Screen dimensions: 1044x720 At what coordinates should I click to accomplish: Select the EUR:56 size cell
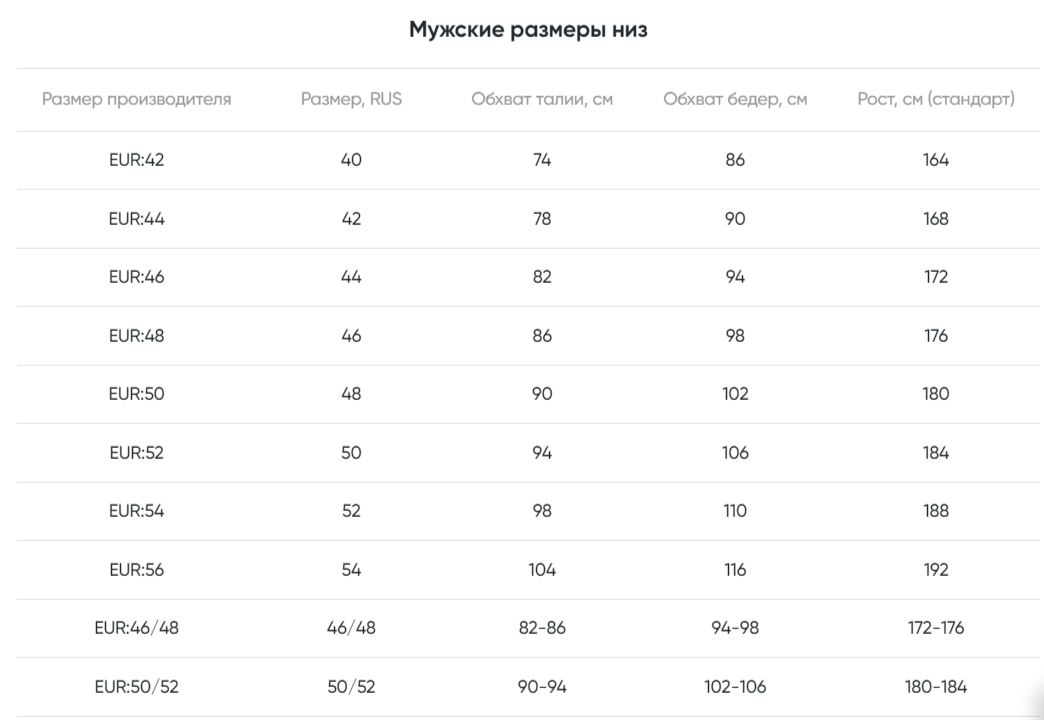136,569
